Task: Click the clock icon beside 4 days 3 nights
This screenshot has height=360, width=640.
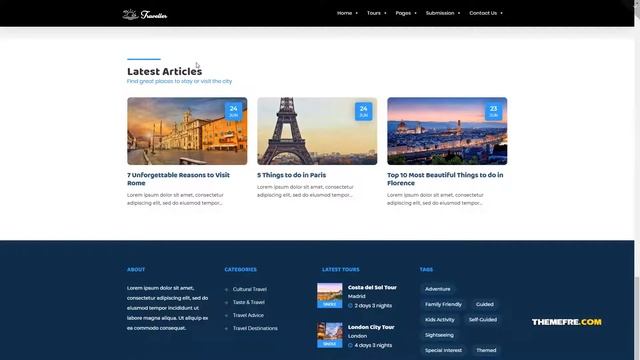Action: pyautogui.click(x=350, y=345)
